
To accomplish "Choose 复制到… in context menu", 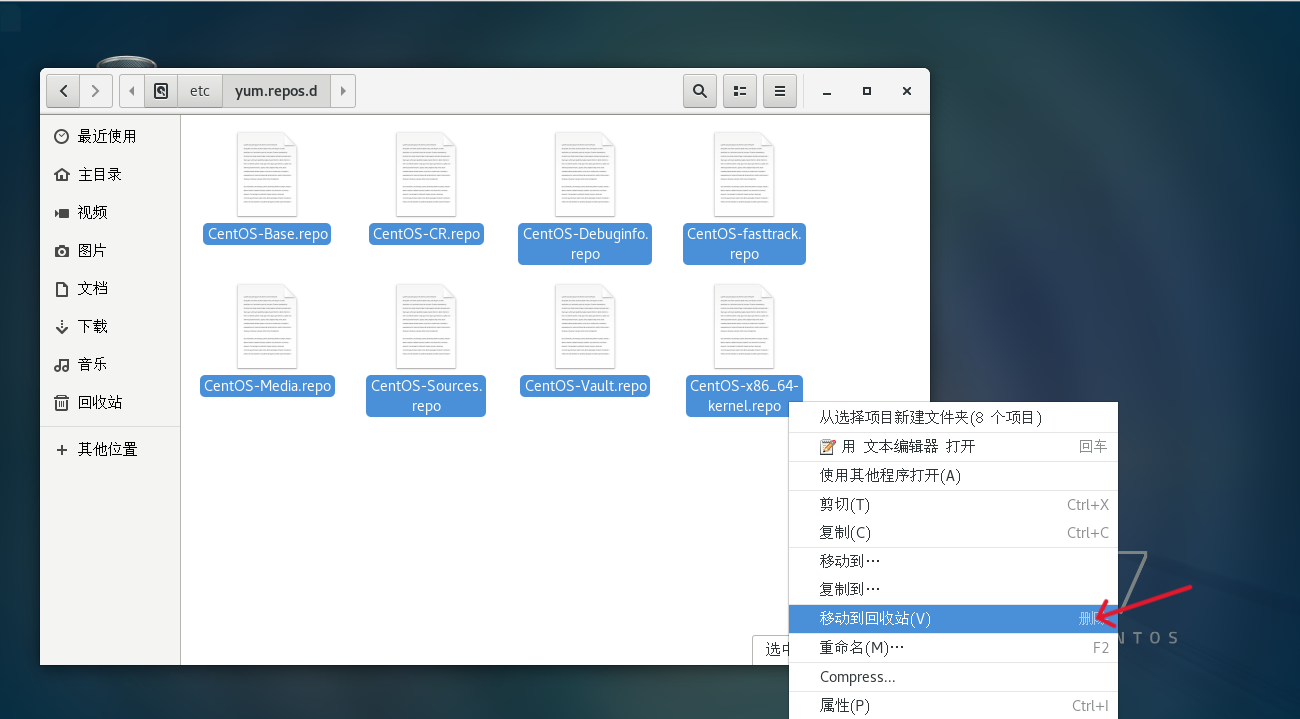I will (x=953, y=589).
